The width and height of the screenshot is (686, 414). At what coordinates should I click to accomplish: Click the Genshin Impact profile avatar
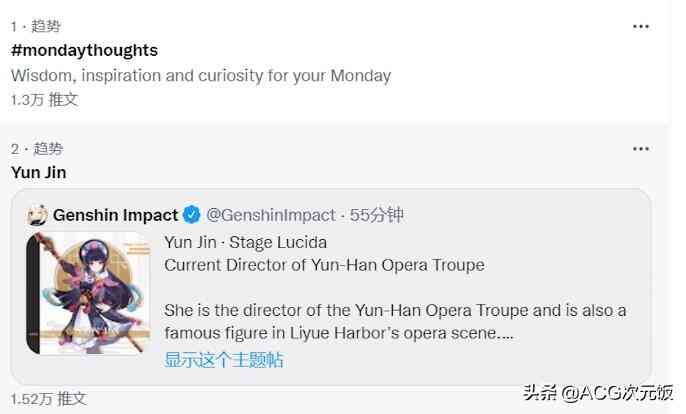(38, 215)
